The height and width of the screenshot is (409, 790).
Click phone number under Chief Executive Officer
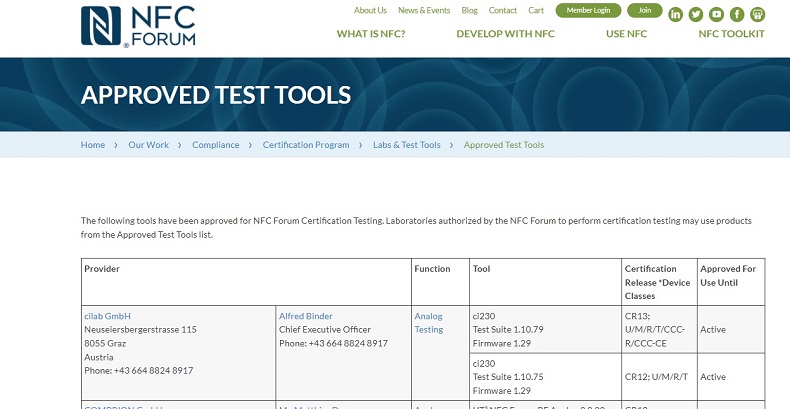pos(334,343)
